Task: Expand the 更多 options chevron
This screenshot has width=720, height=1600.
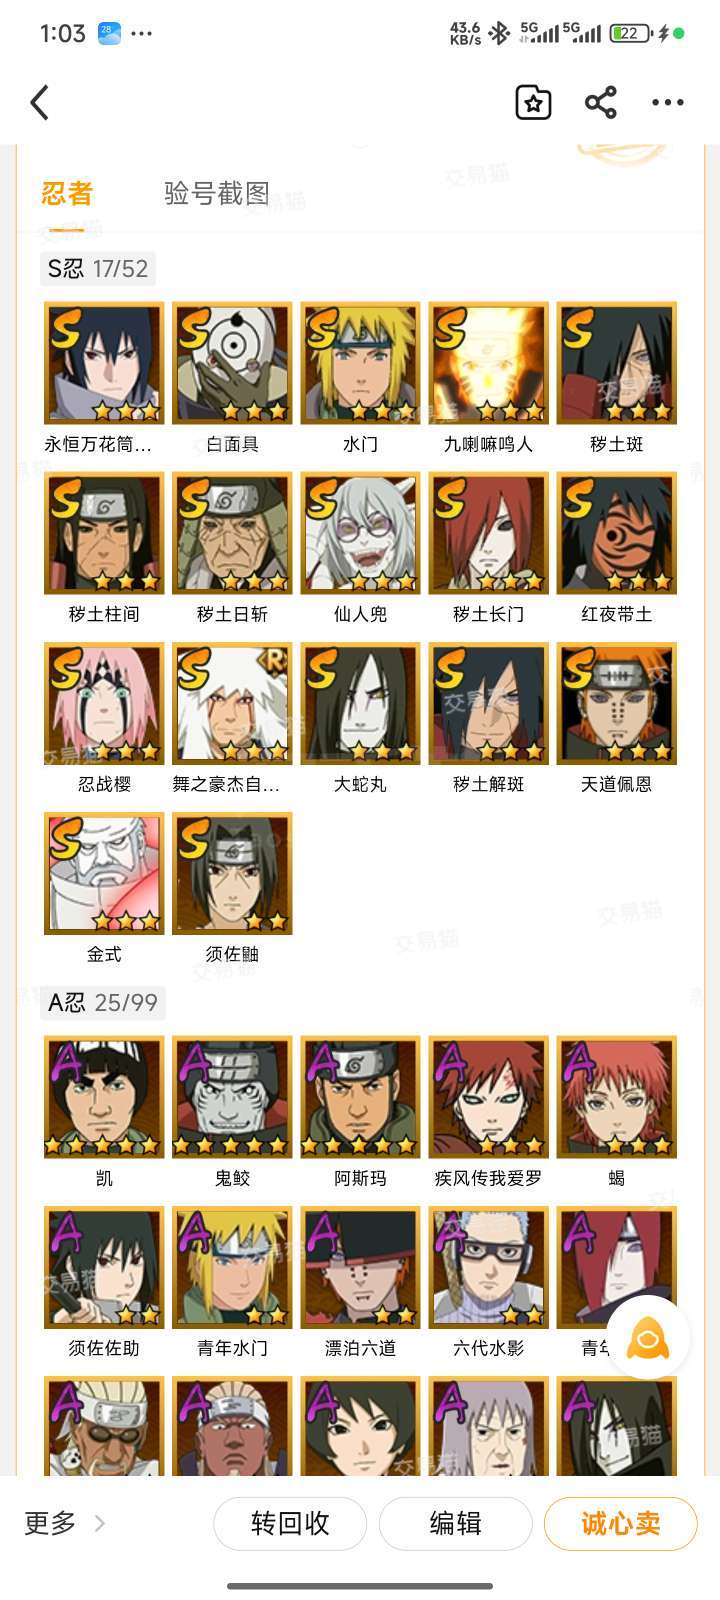Action: pos(99,1523)
